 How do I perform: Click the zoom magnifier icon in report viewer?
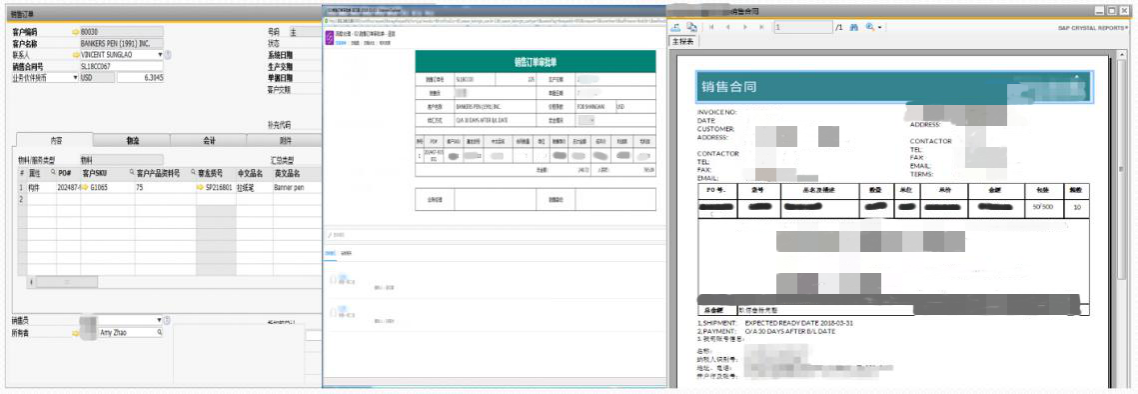[869, 27]
